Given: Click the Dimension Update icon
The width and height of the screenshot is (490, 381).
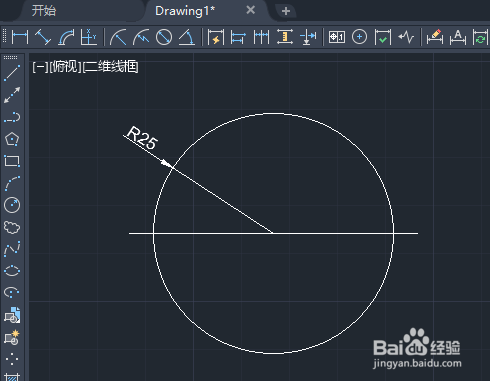Looking at the screenshot, I should pyautogui.click(x=480, y=37).
